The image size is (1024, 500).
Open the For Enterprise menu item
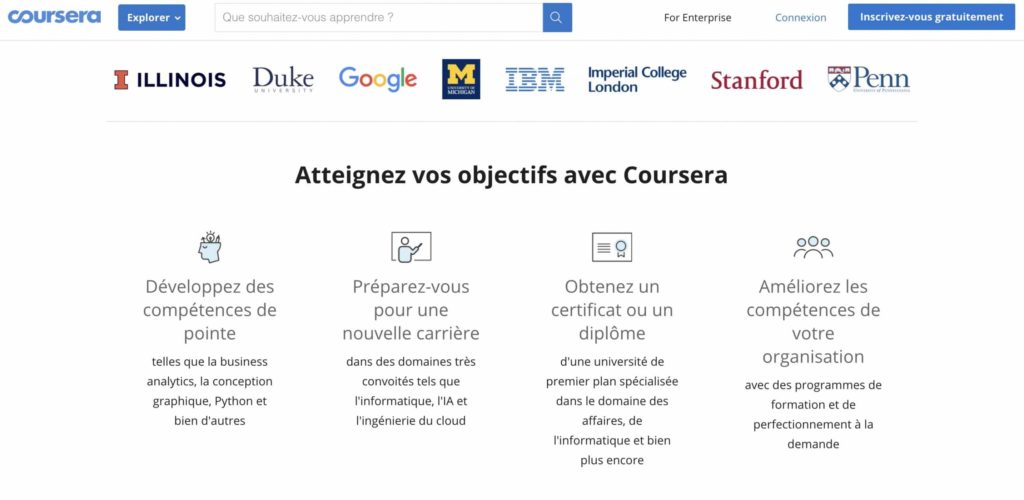(697, 17)
